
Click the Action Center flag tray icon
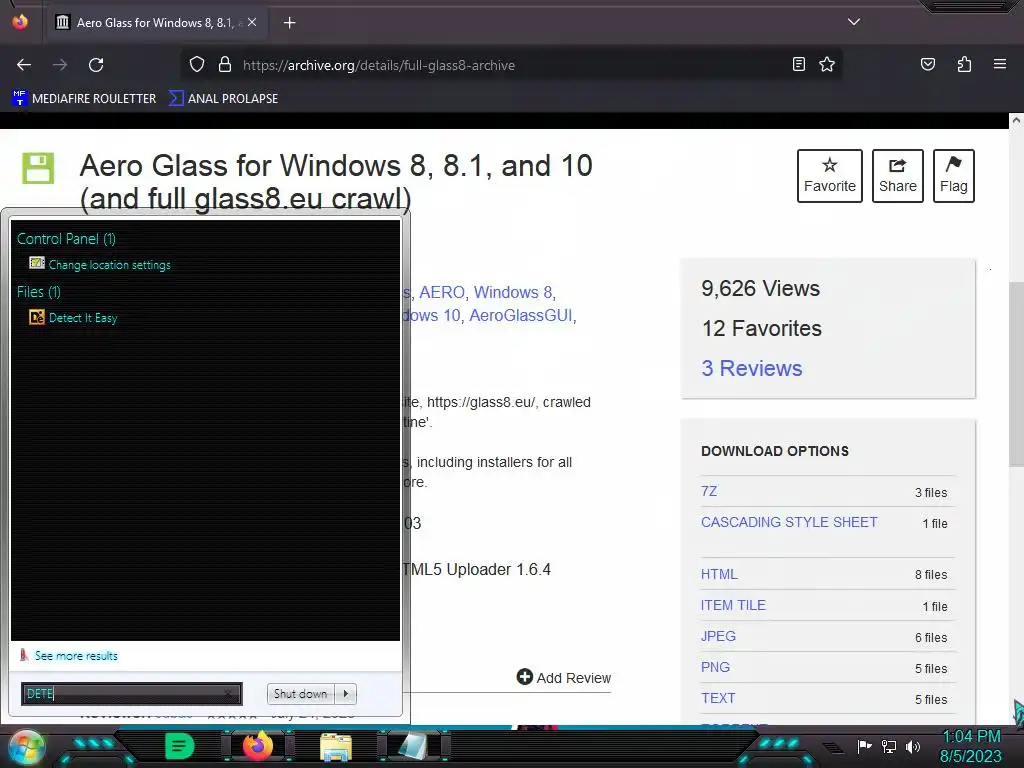864,746
